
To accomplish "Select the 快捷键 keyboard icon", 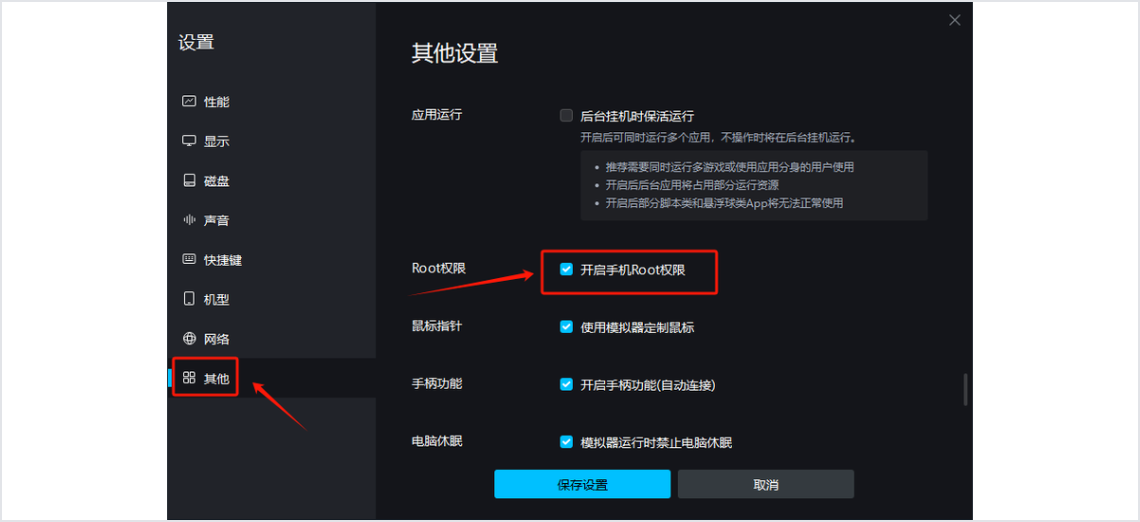I will point(189,260).
